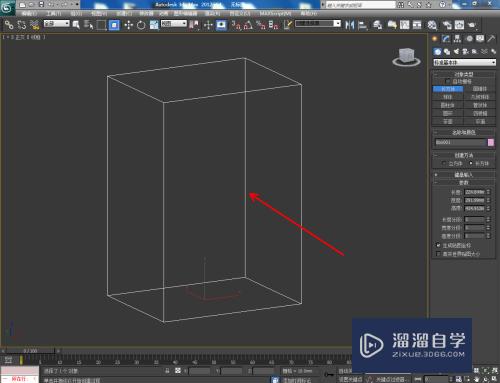Click the time slider at frame 0/100
The width and height of the screenshot is (500, 383).
tap(30, 351)
